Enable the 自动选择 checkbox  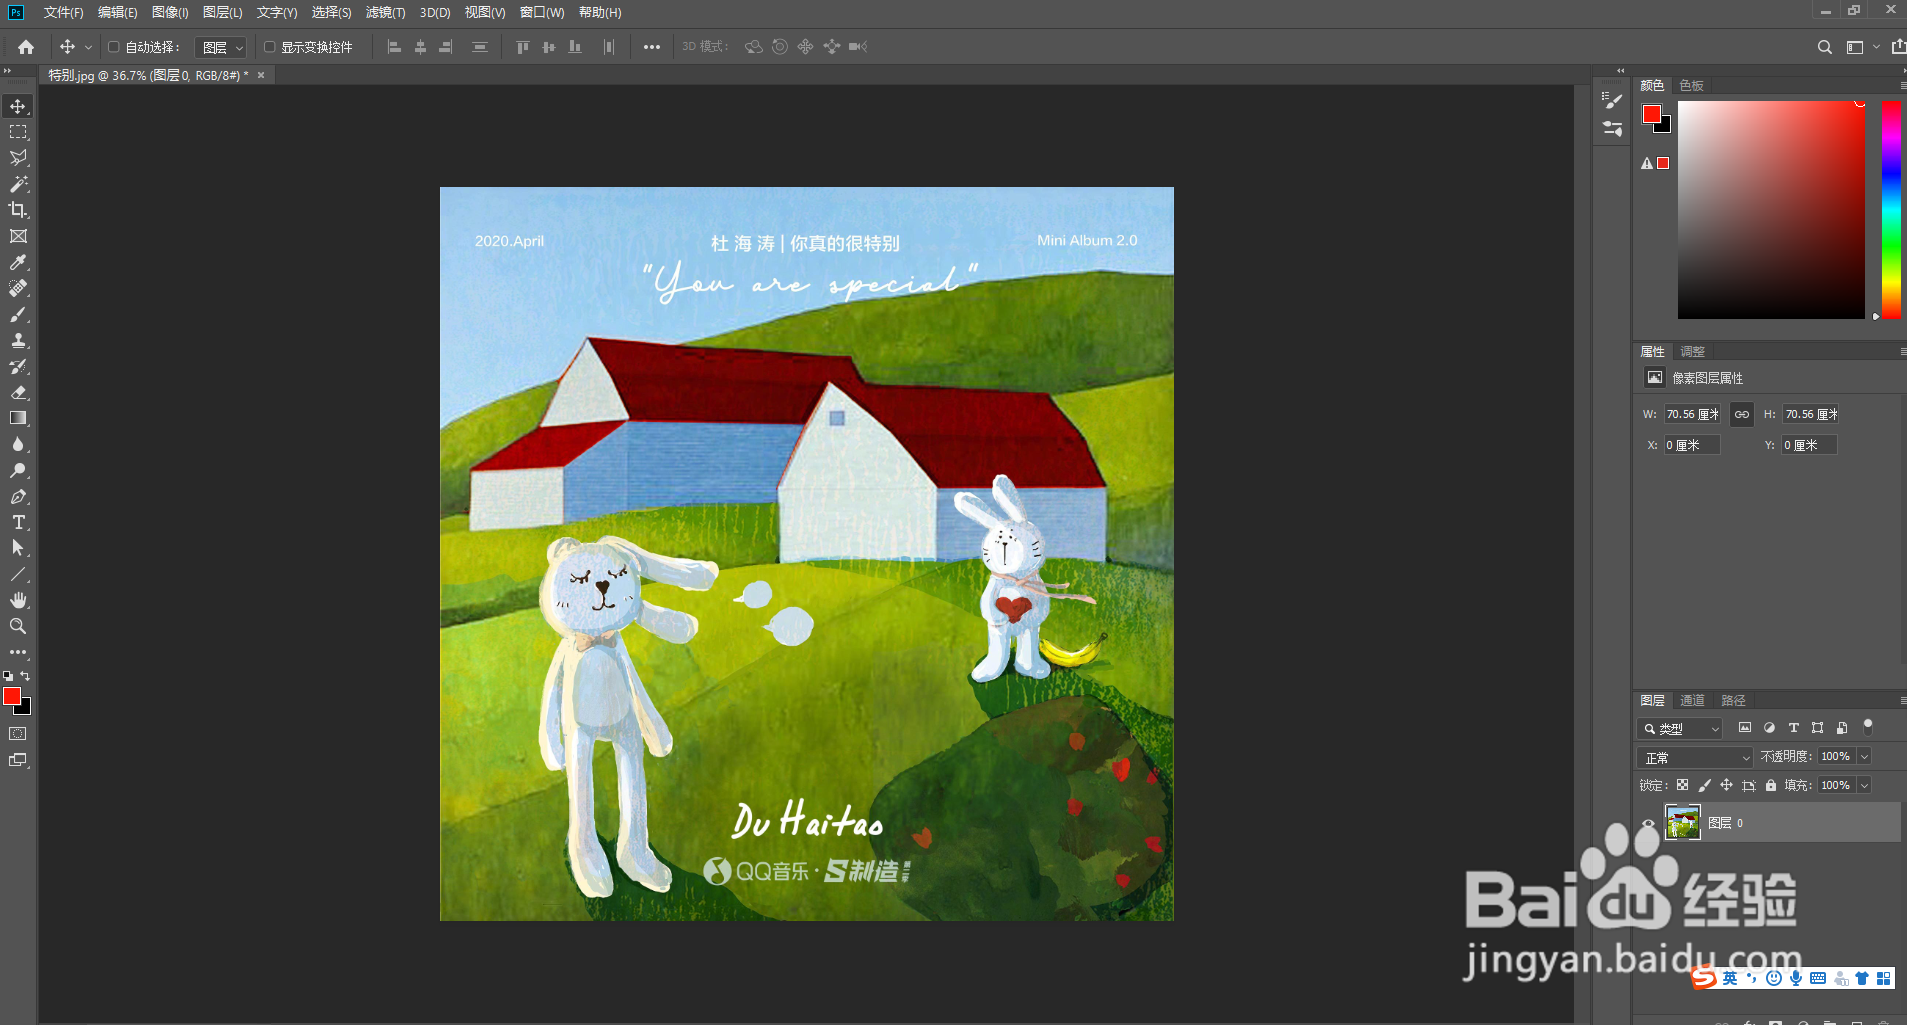click(114, 47)
